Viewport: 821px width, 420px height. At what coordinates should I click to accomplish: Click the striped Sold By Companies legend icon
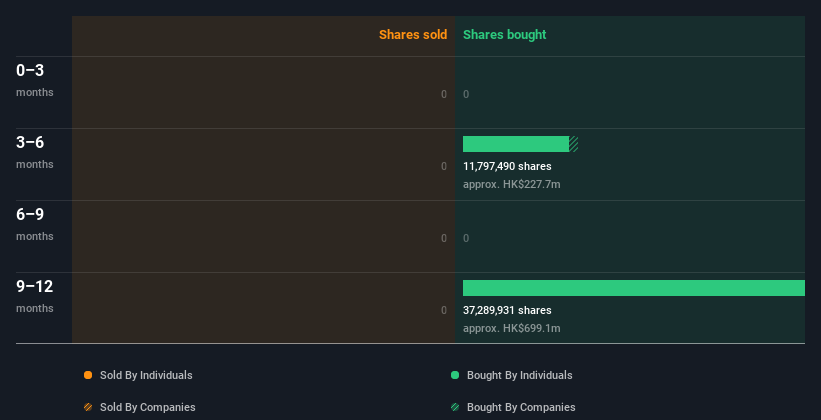pyautogui.click(x=88, y=407)
